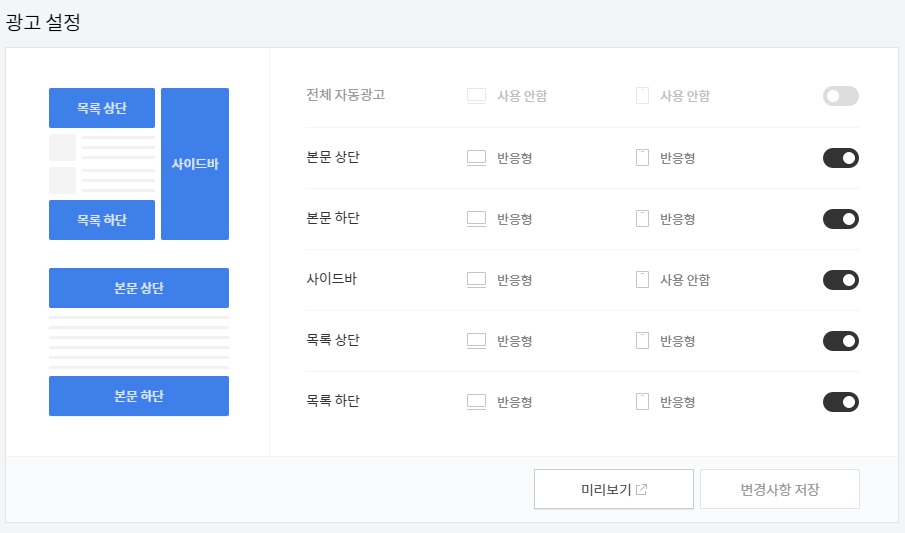Click the desktop icon for 전체 자동광고
Viewport: 905px width, 533px height.
point(476,96)
